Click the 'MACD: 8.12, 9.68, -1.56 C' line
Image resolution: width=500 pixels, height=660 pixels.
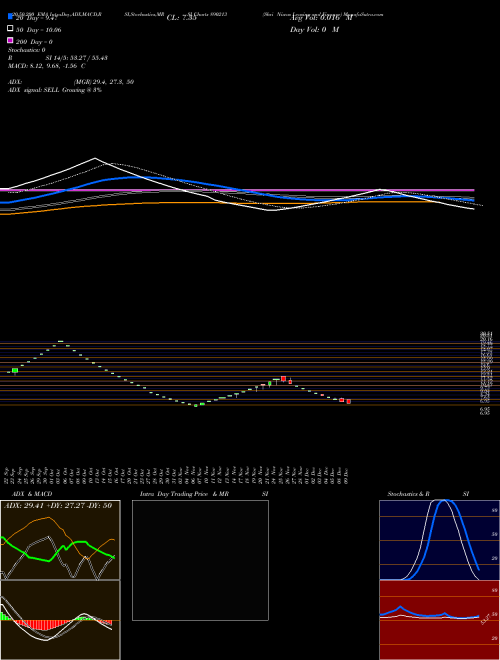pyautogui.click(x=47, y=66)
